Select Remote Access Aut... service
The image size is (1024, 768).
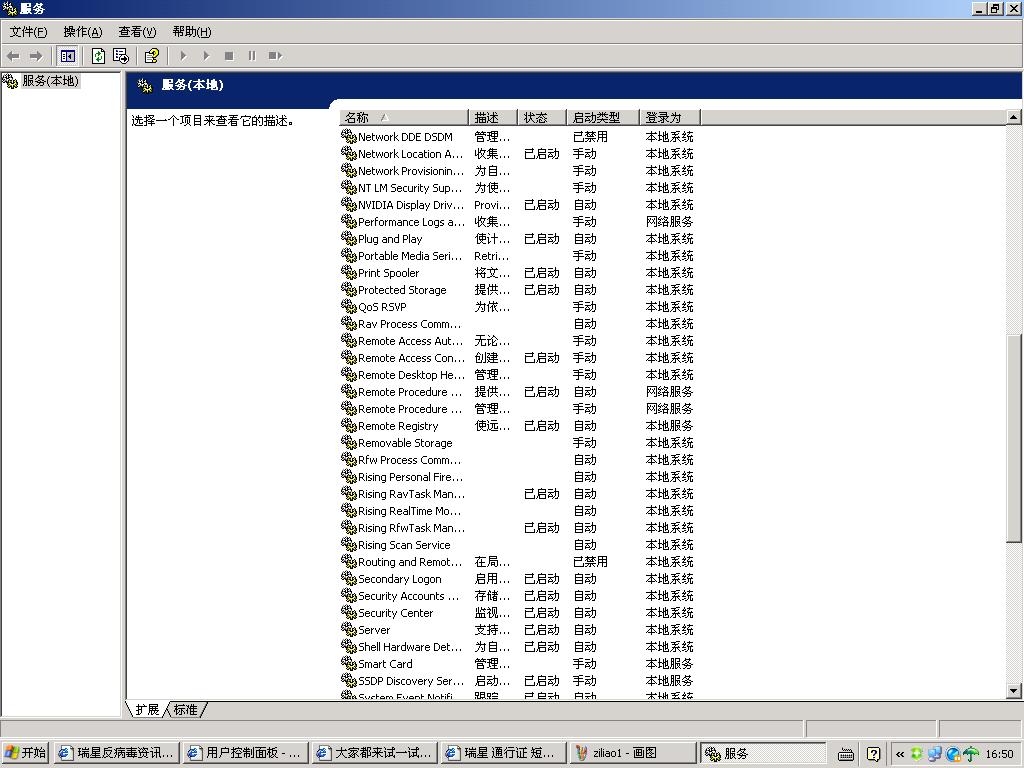coord(410,341)
